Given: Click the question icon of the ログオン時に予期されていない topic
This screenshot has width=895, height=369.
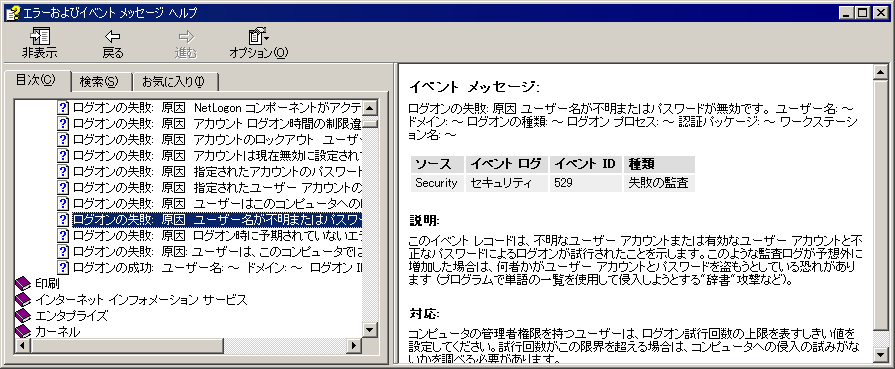Looking at the screenshot, I should (63, 235).
